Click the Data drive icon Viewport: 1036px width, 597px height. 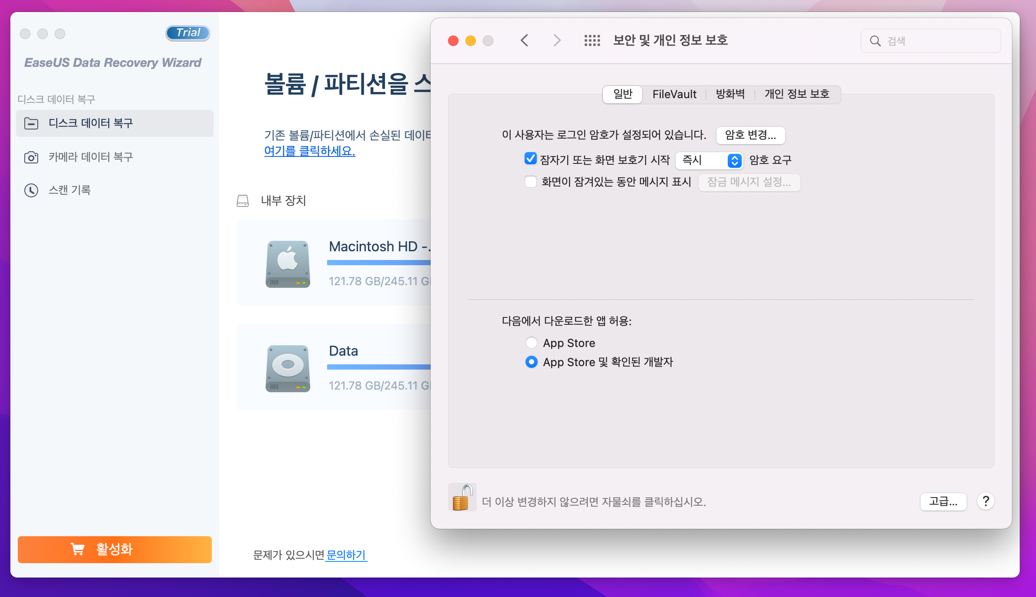(287, 369)
